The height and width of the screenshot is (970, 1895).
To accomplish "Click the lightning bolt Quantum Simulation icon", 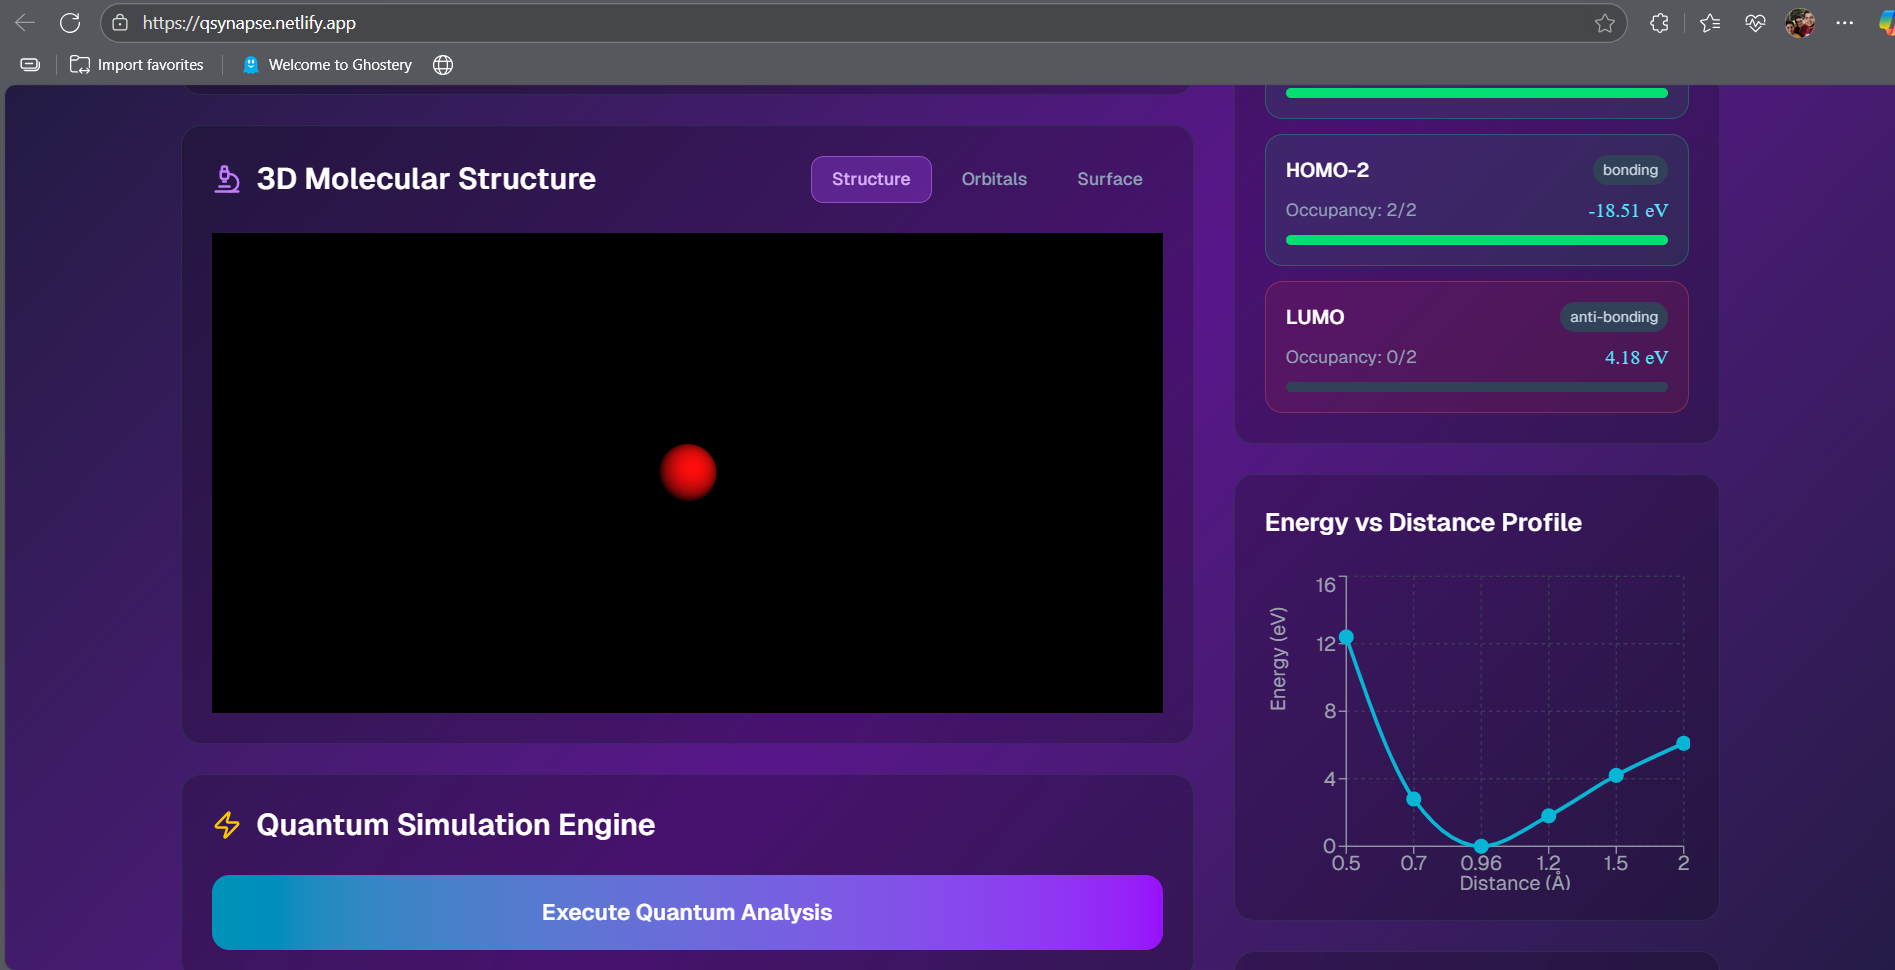I will [x=228, y=825].
